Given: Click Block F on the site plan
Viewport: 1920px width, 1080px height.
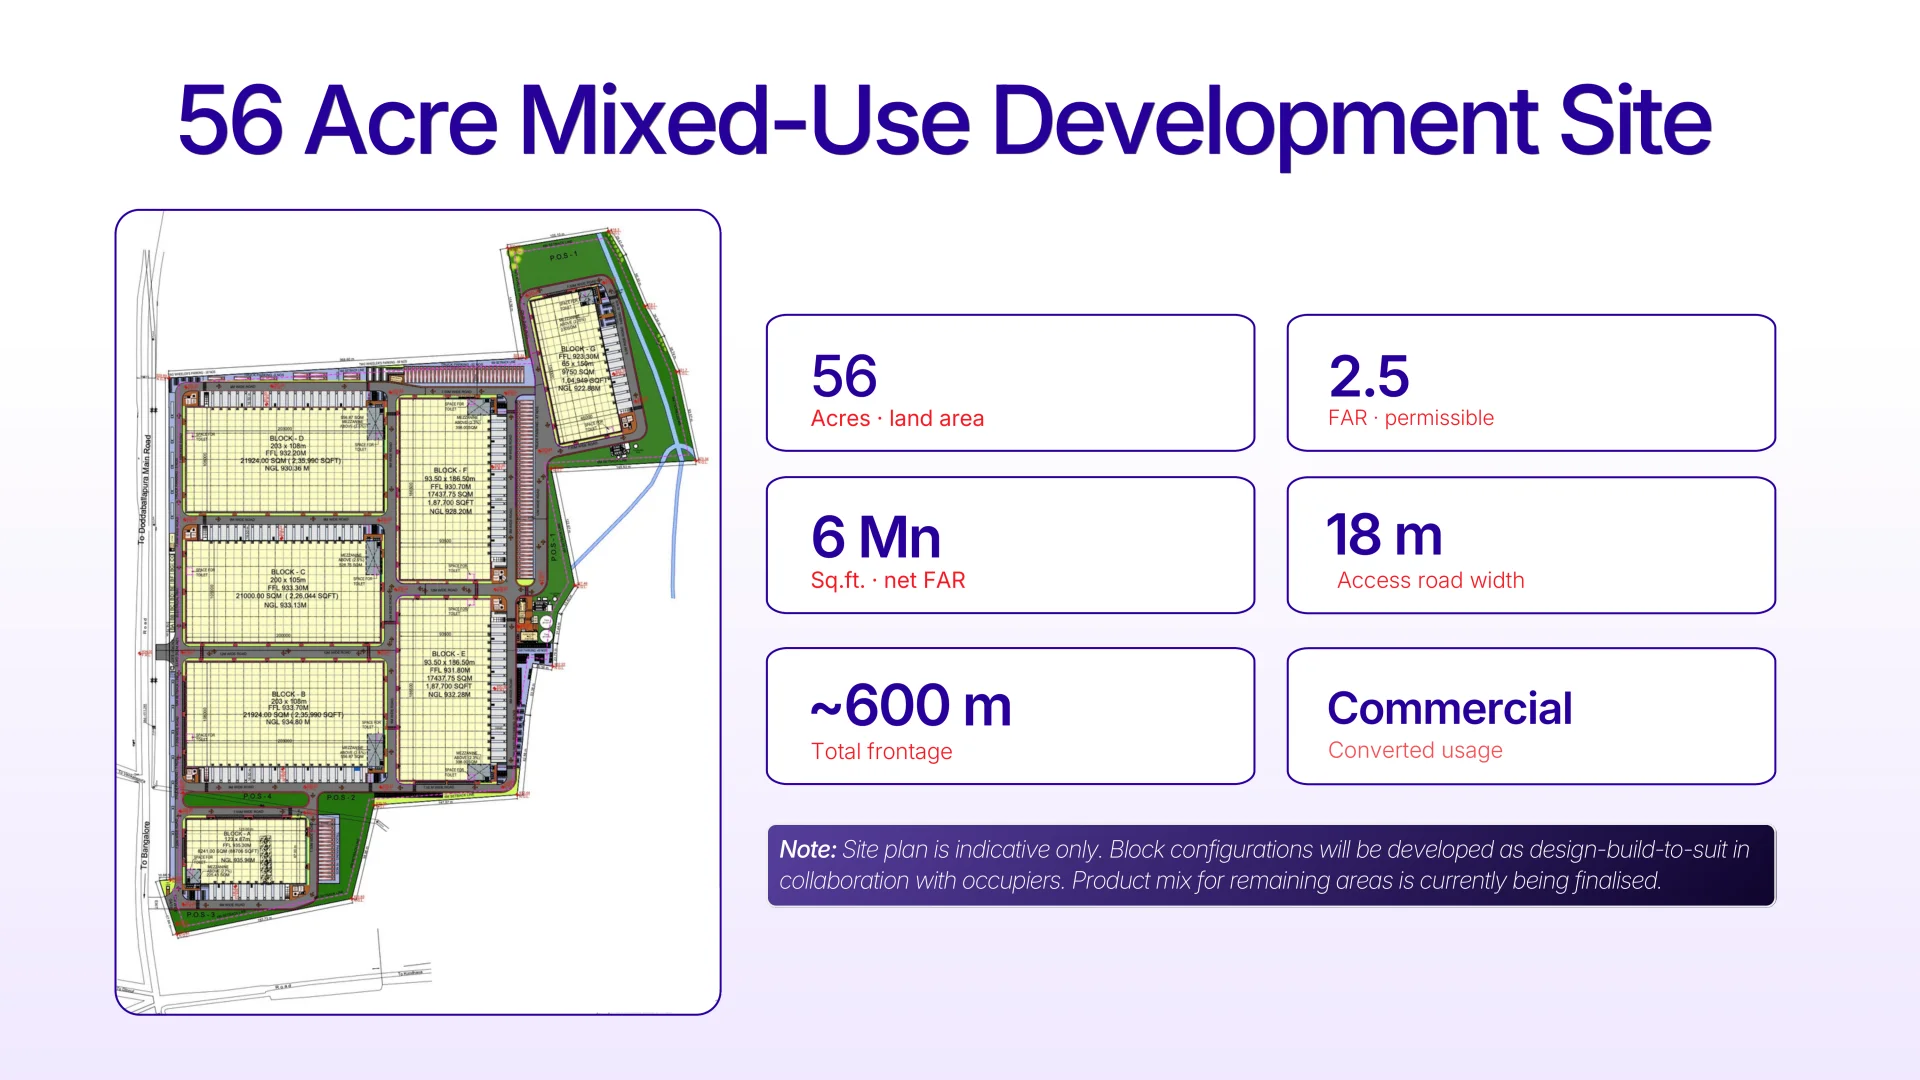Looking at the screenshot, I should 446,489.
